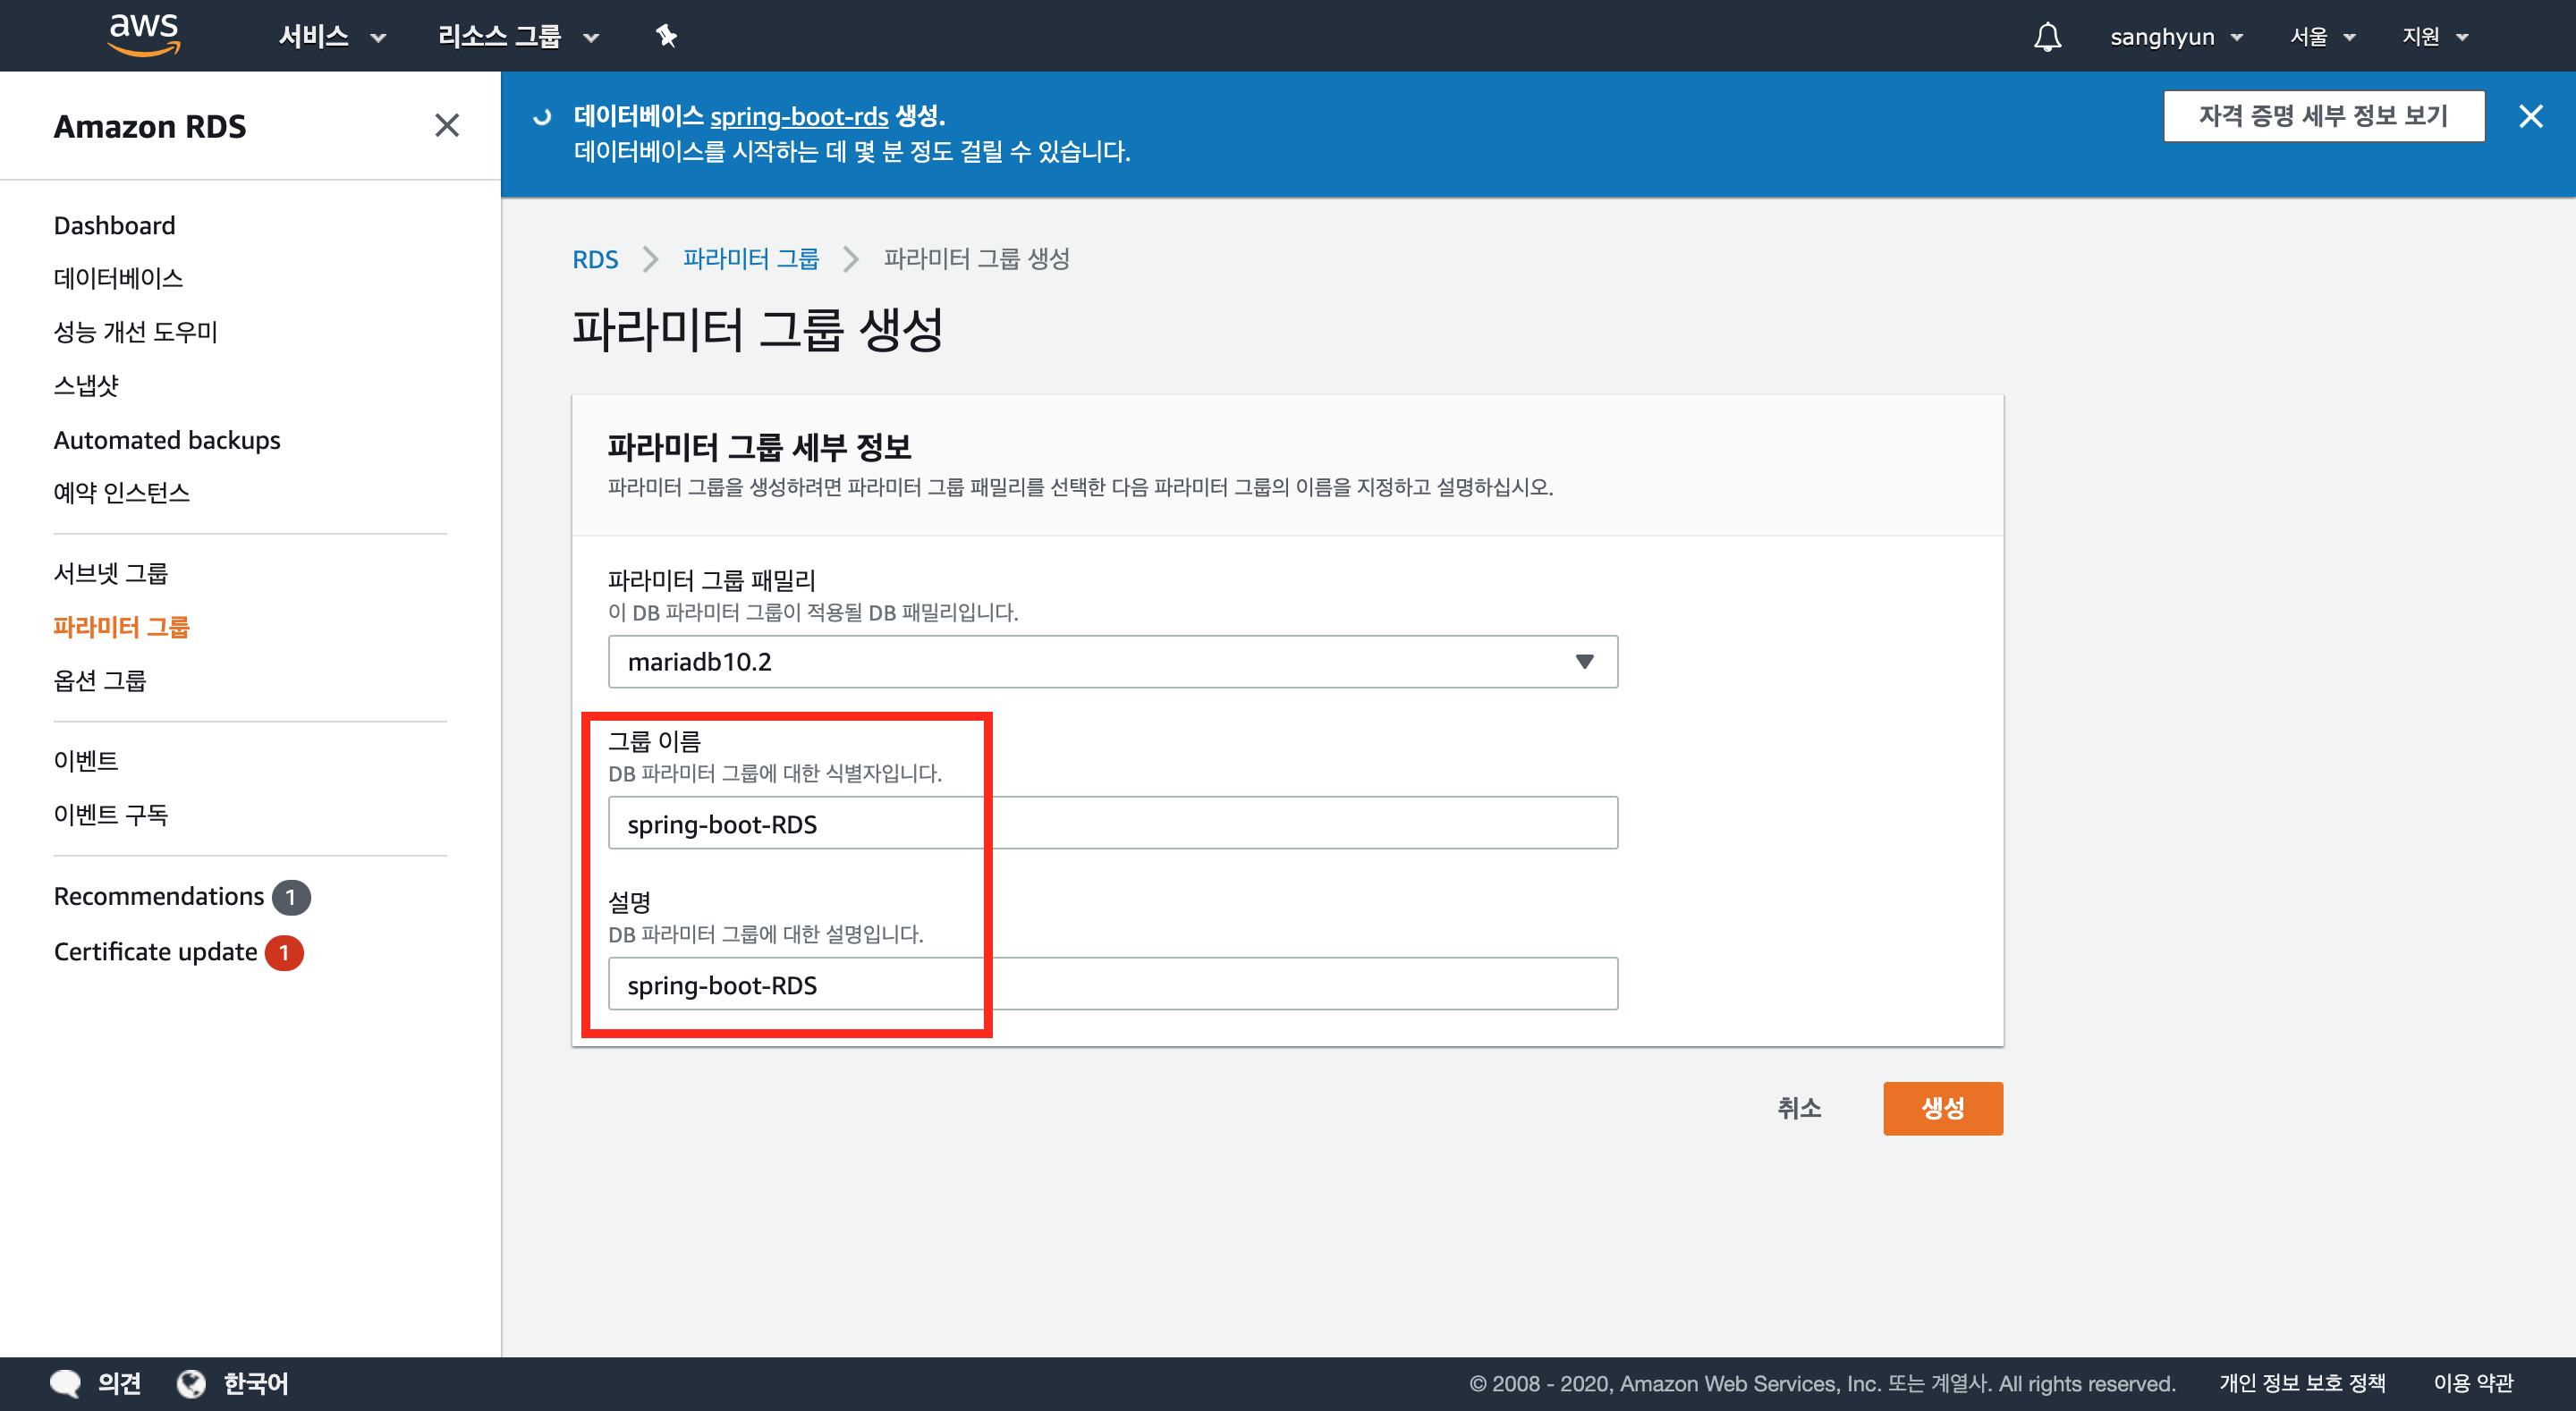This screenshot has height=1411, width=2576.
Task: Click the AWS logo home icon
Action: (144, 35)
